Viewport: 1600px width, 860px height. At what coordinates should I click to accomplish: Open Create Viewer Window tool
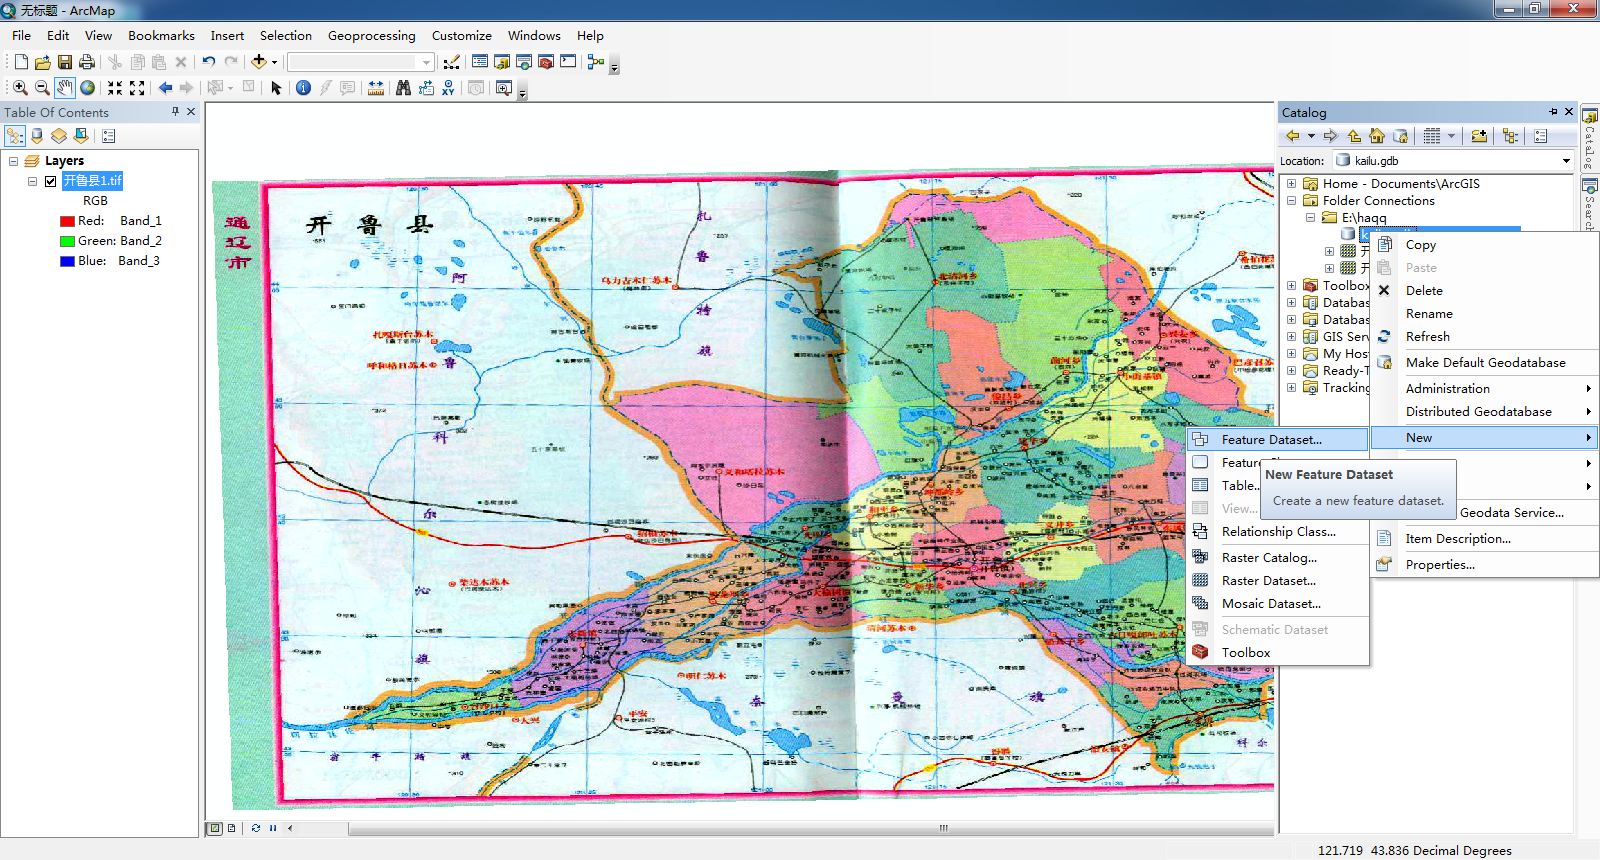(x=503, y=88)
